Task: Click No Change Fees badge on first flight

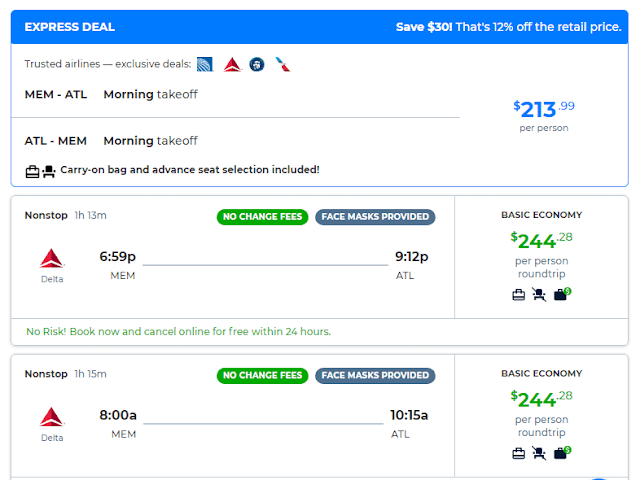Action: point(262,217)
